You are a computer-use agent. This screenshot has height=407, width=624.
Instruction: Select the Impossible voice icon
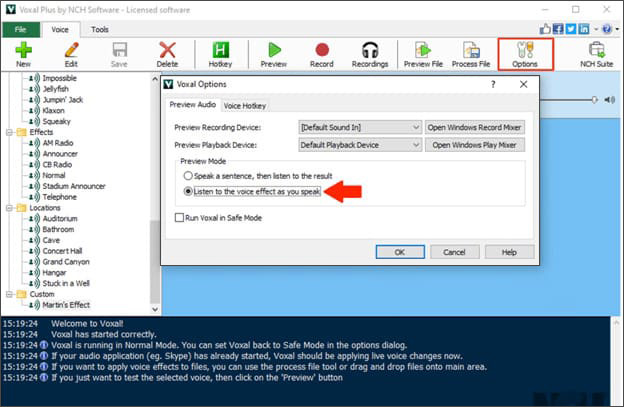click(35, 78)
